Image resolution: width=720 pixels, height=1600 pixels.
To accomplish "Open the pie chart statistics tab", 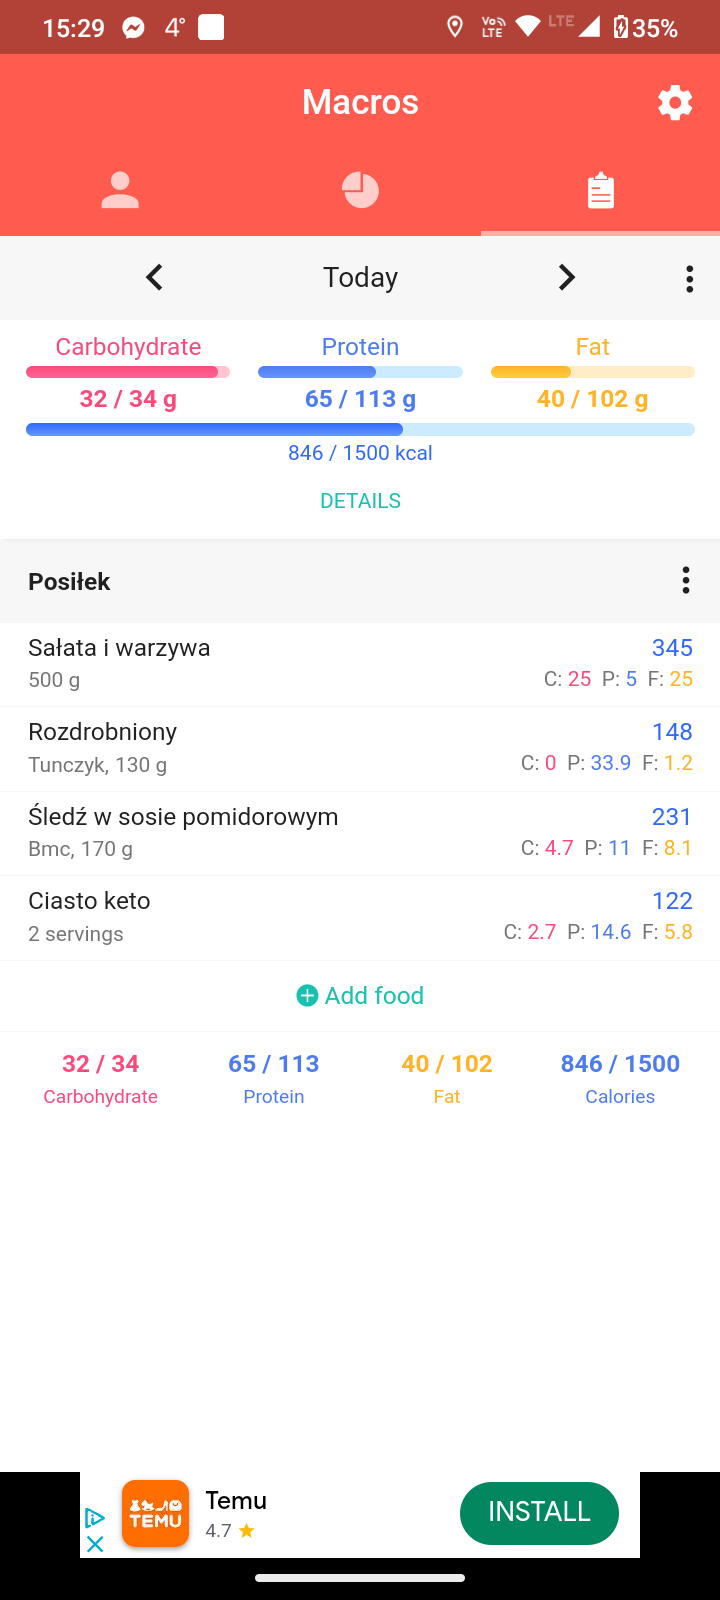I will point(360,190).
